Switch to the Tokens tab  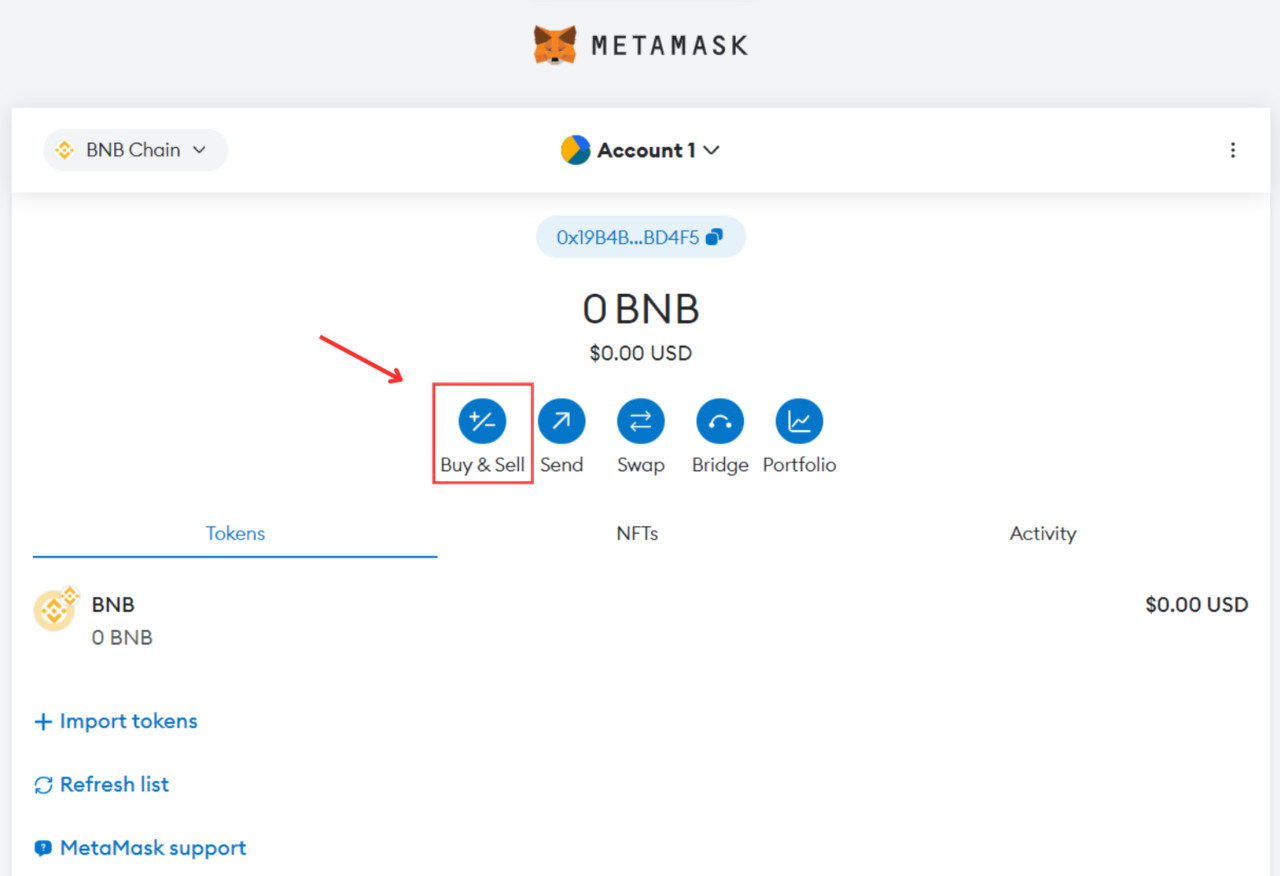click(x=235, y=534)
